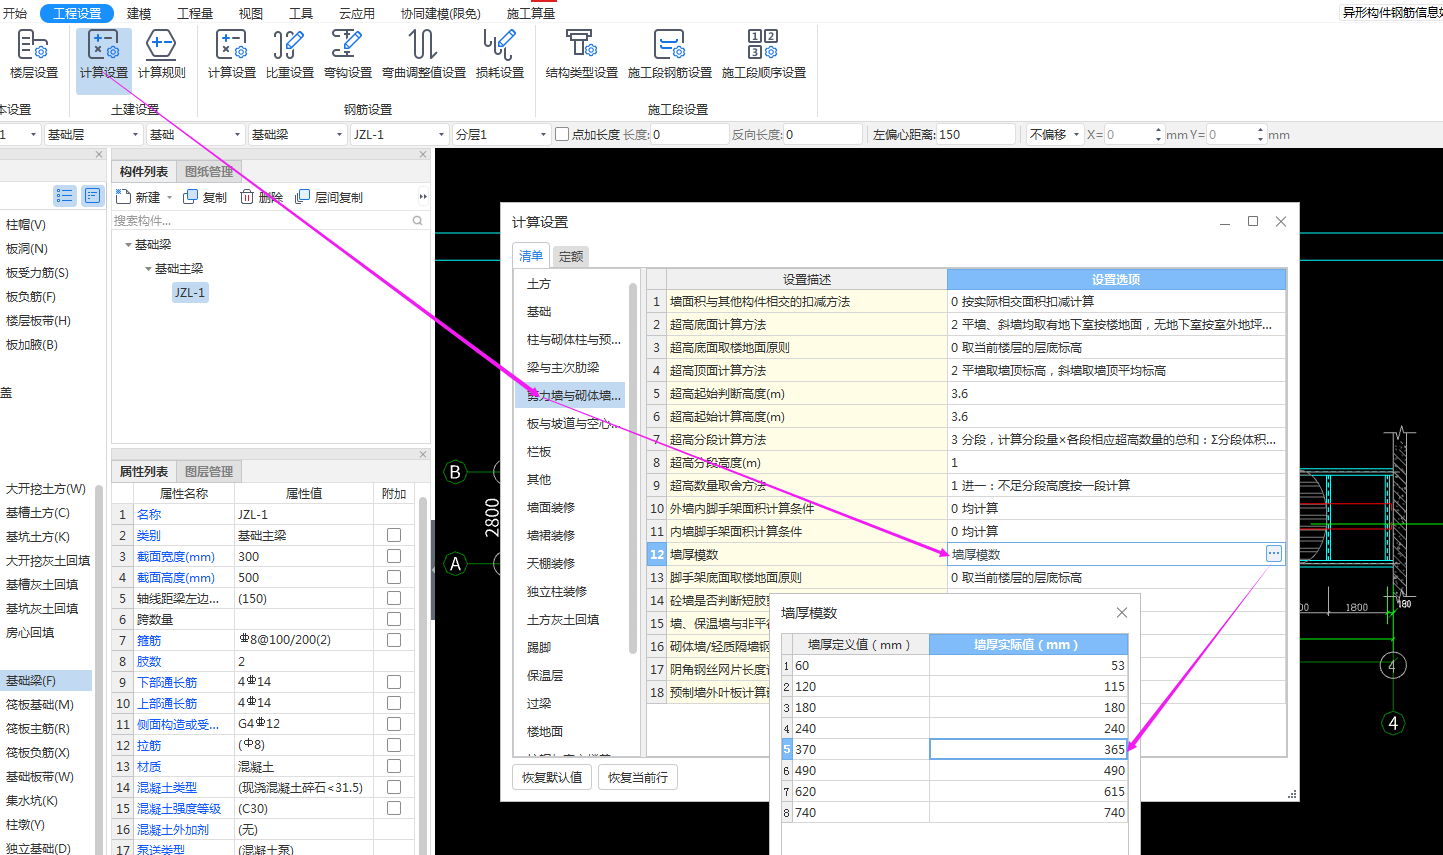Collapse 基础主梁 tree node

tap(148, 269)
